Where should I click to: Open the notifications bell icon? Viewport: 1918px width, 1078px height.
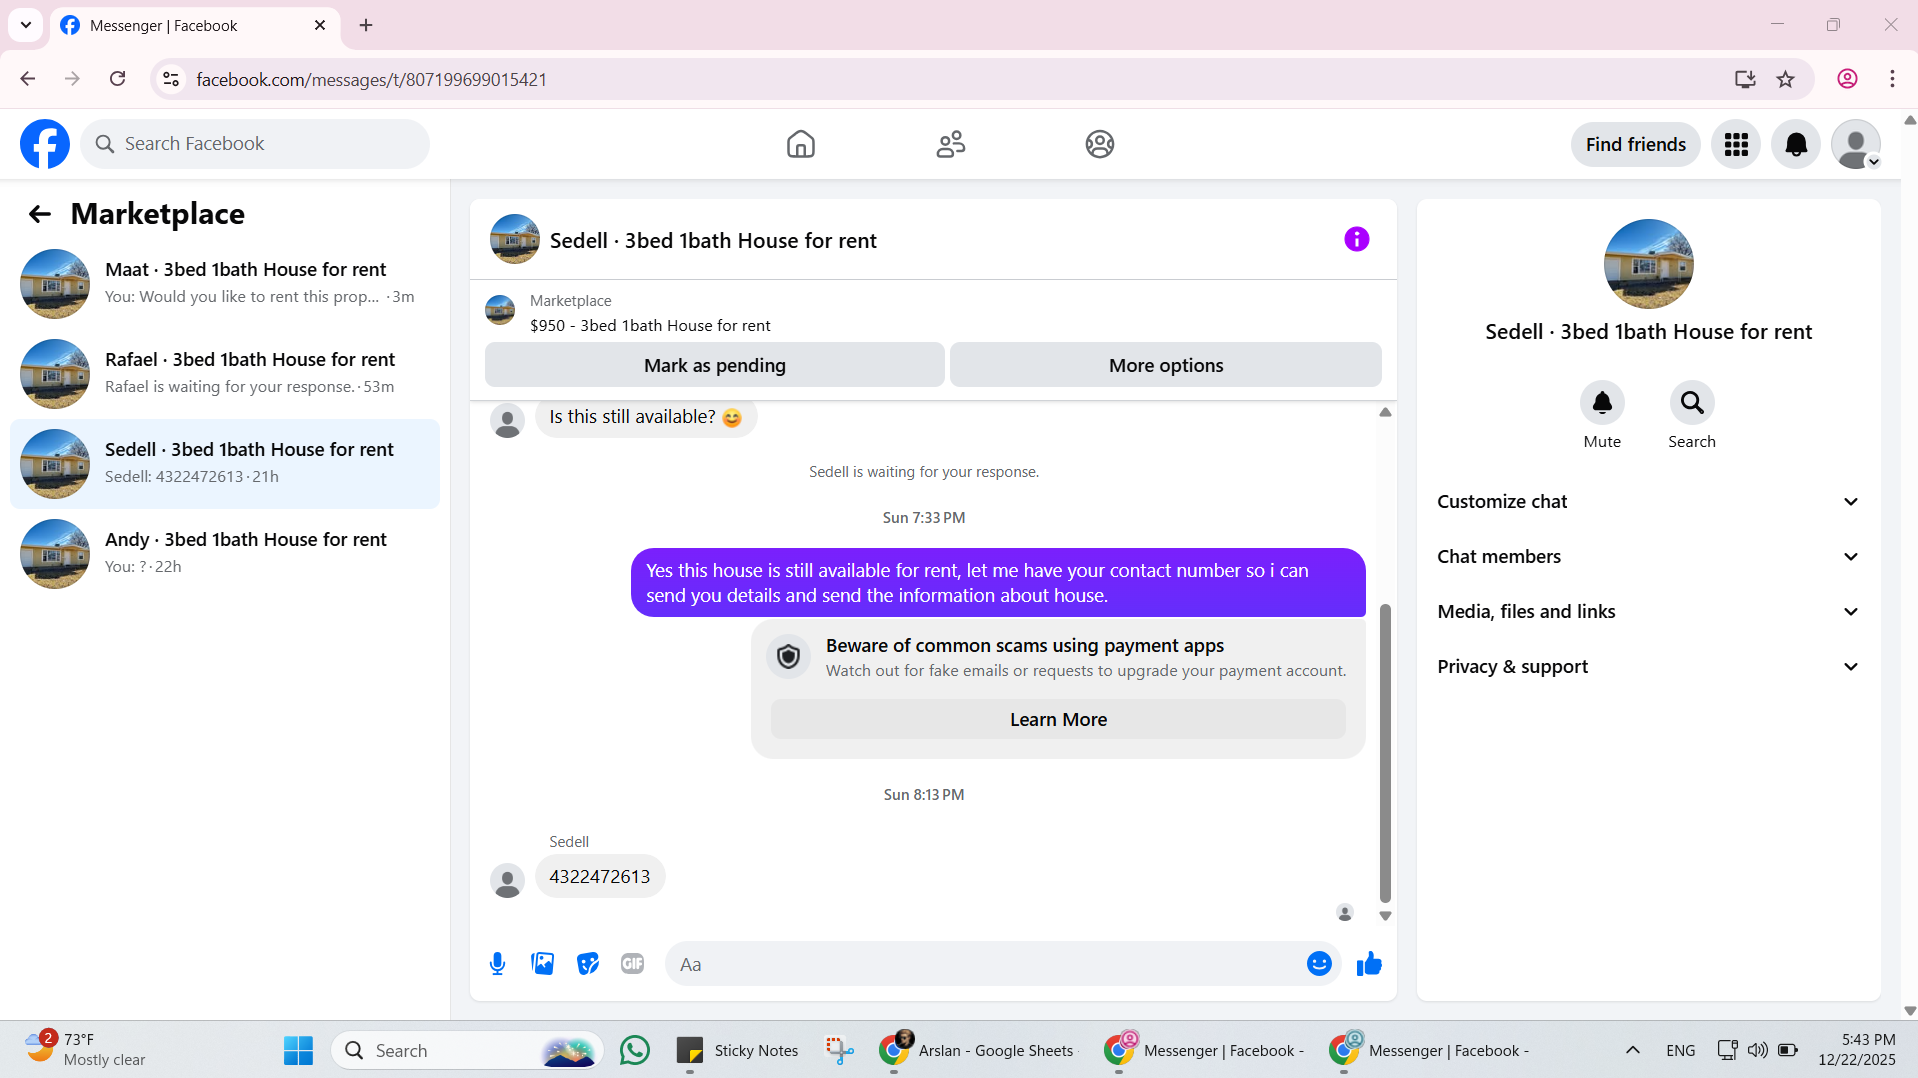tap(1796, 145)
